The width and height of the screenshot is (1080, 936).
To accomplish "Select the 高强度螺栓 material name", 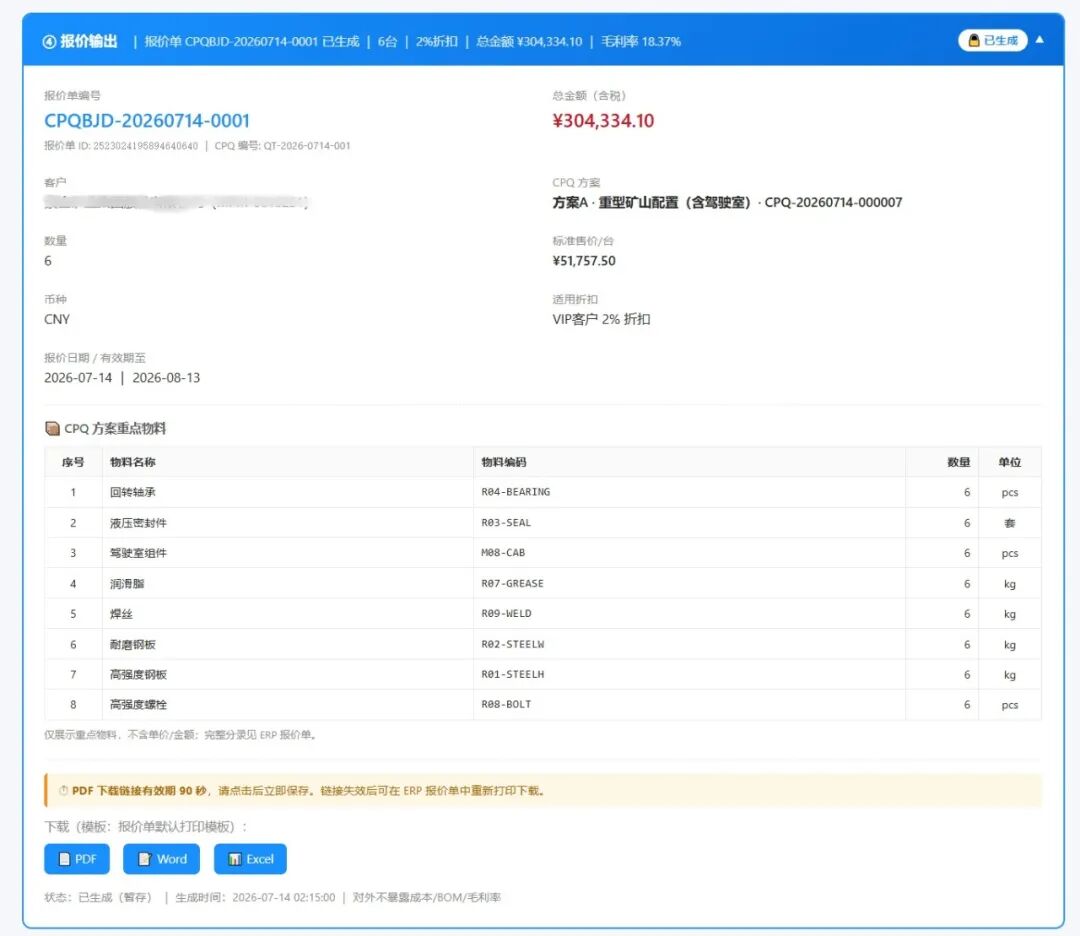I will tap(138, 705).
